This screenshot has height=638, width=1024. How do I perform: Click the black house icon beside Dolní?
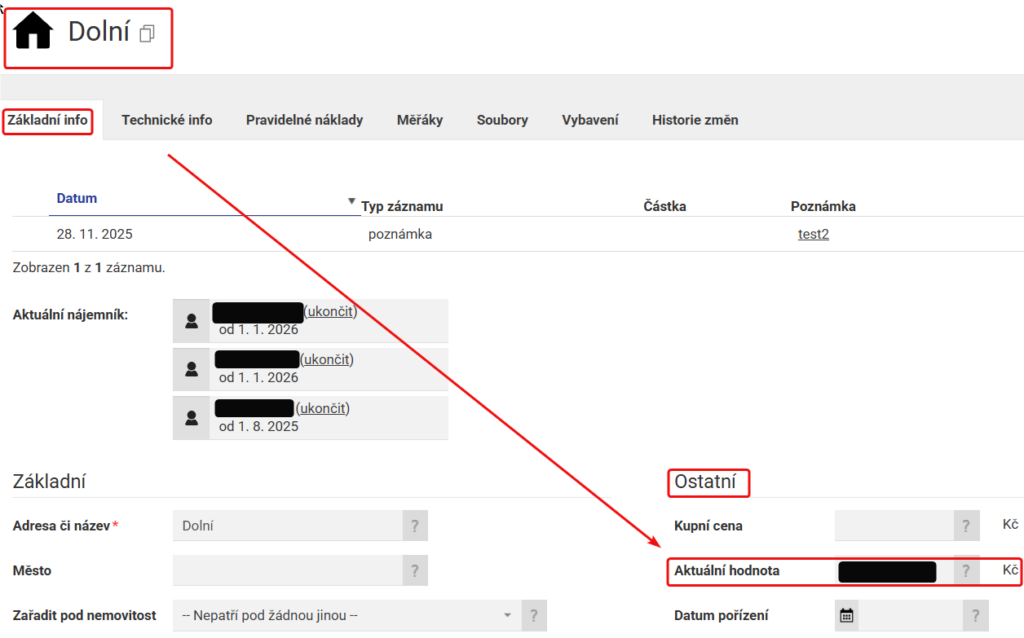click(34, 32)
